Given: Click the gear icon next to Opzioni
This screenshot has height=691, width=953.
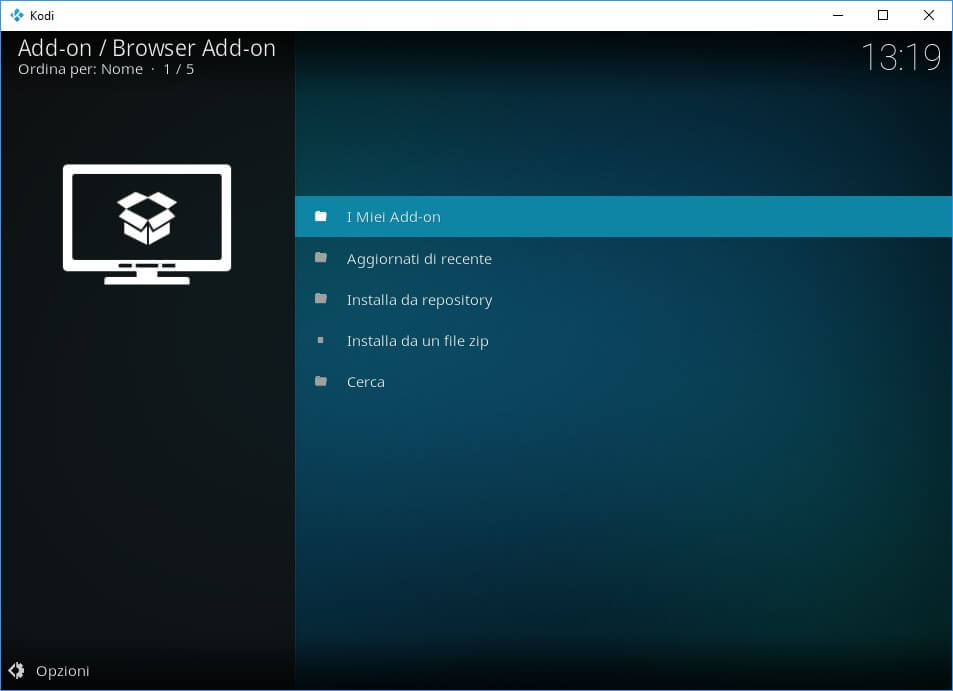Looking at the screenshot, I should (16, 670).
